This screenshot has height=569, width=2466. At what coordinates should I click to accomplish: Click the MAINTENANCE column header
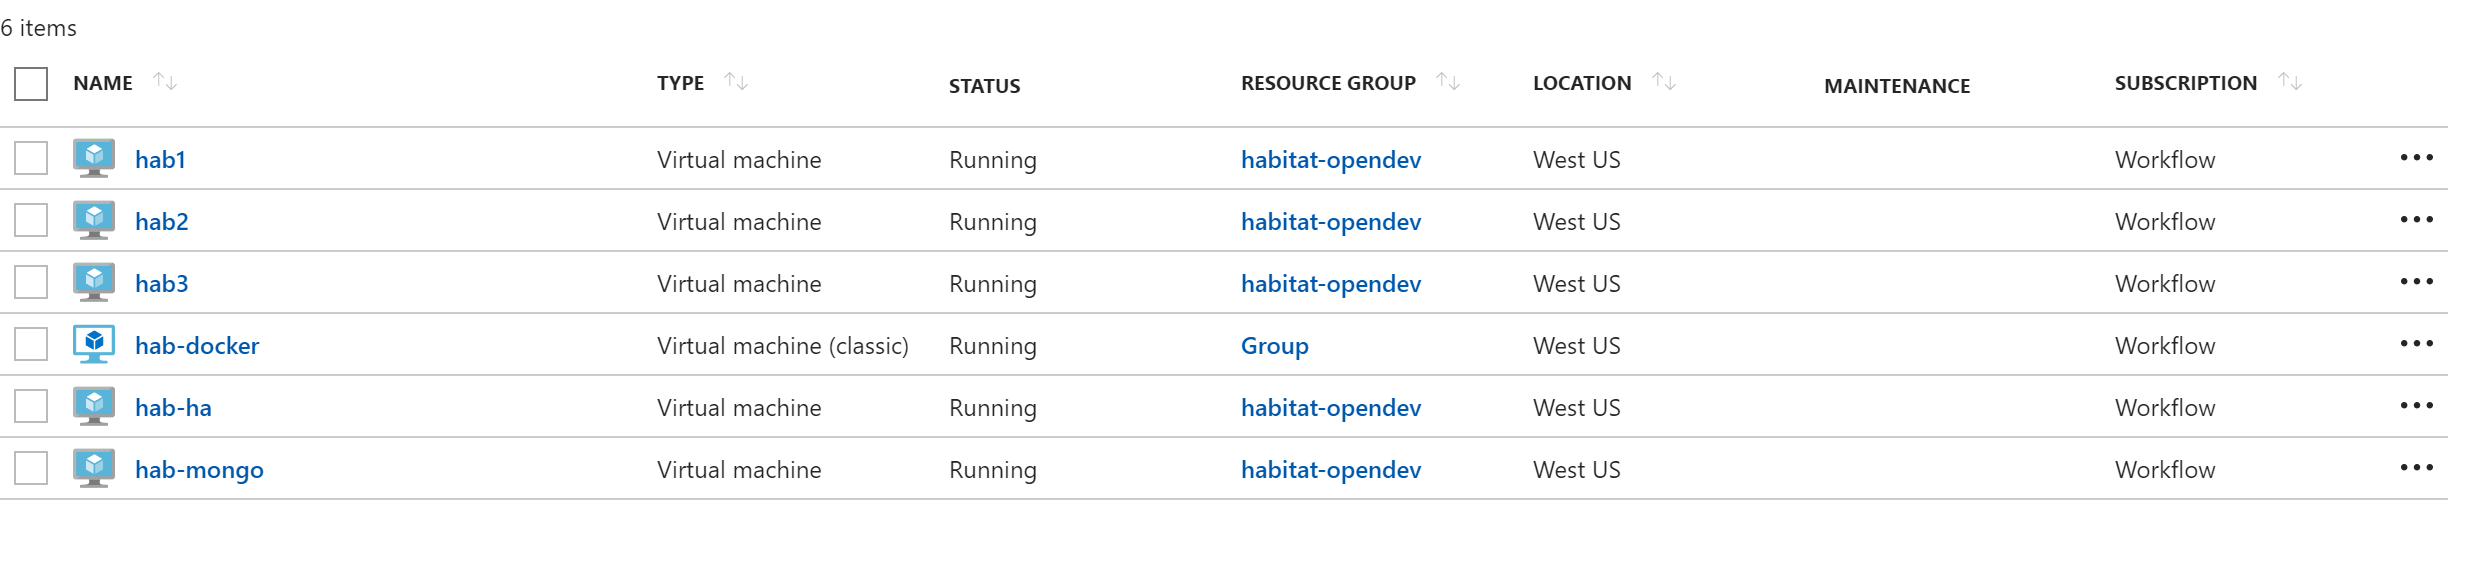point(1896,86)
